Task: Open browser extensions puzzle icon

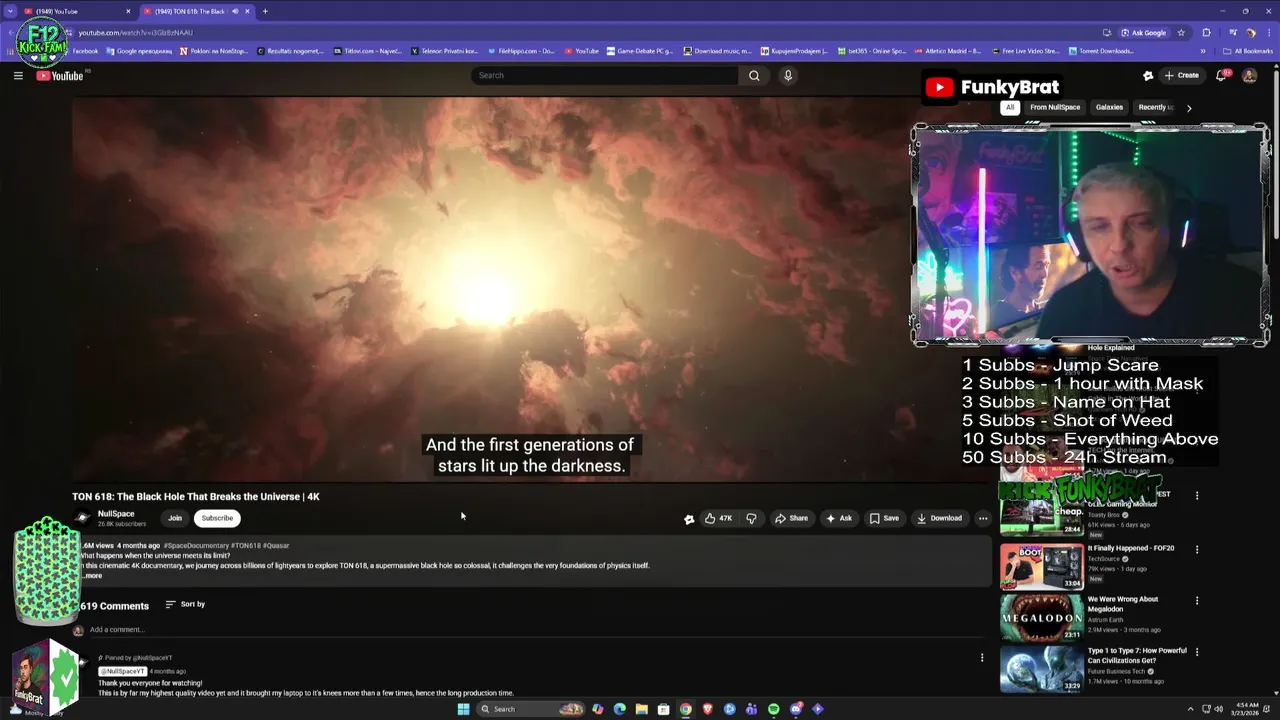Action: (1206, 32)
